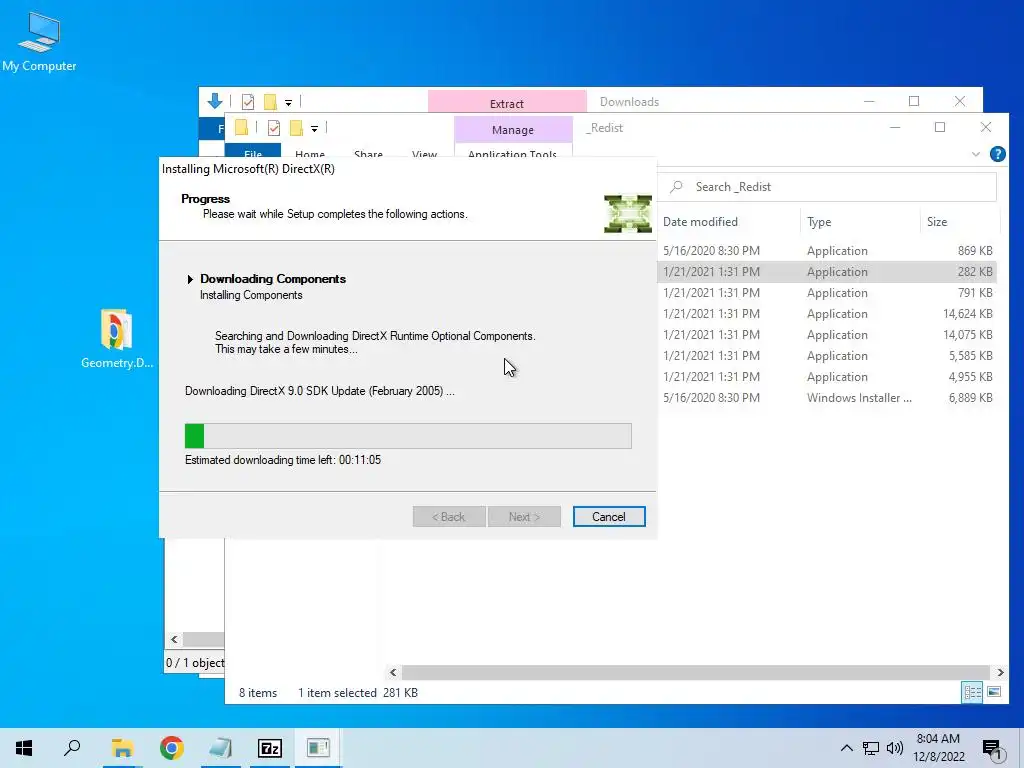1024x768 pixels.
Task: Open the 7-Zip taskbar app
Action: 270,748
